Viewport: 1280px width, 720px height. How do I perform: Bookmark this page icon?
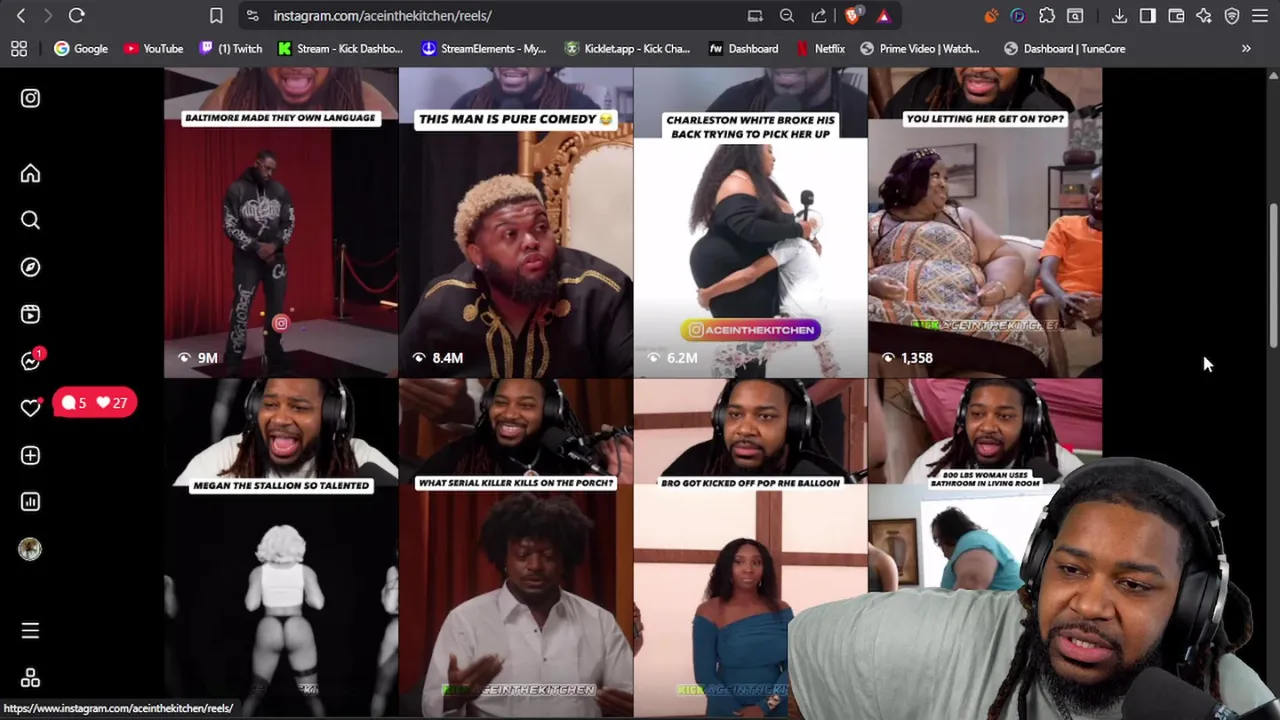216,16
